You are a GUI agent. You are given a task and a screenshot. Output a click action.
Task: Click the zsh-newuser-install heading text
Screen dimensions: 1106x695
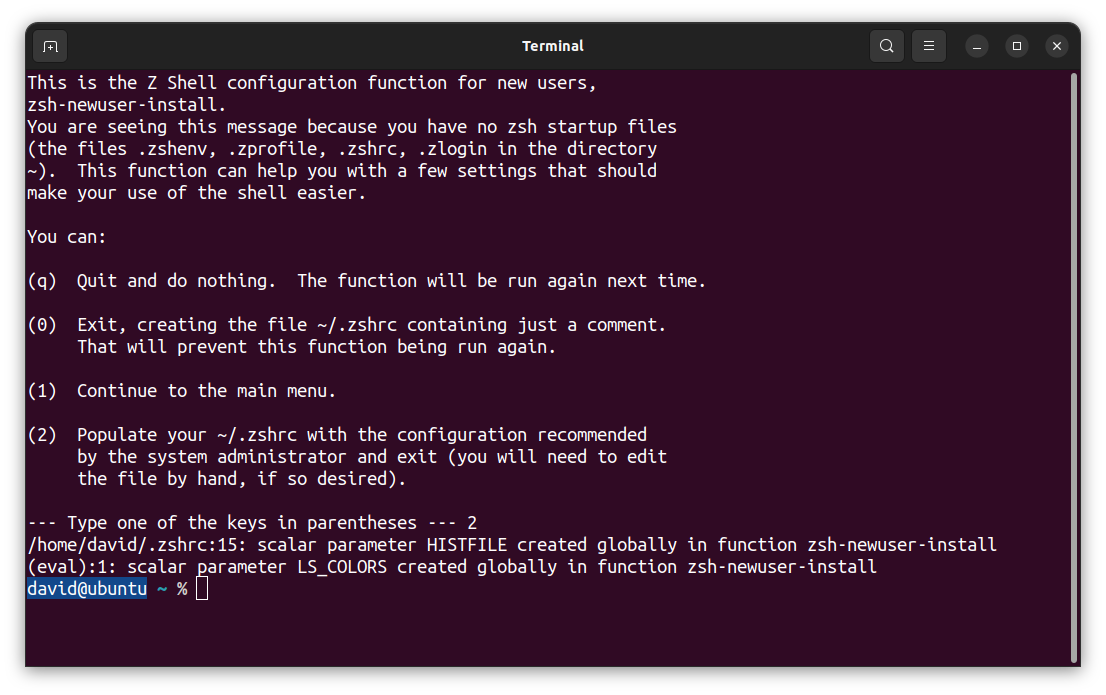pos(113,104)
